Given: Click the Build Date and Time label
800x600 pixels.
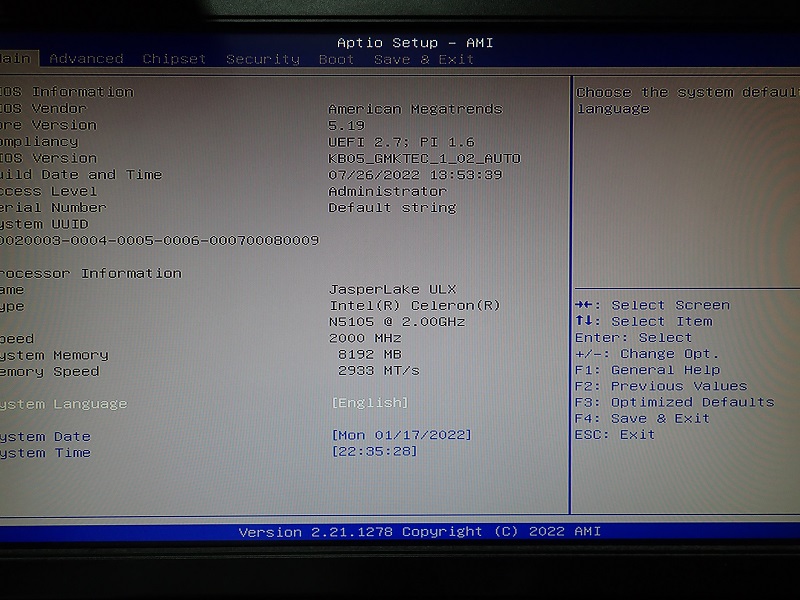Looking at the screenshot, I should 81,174.
